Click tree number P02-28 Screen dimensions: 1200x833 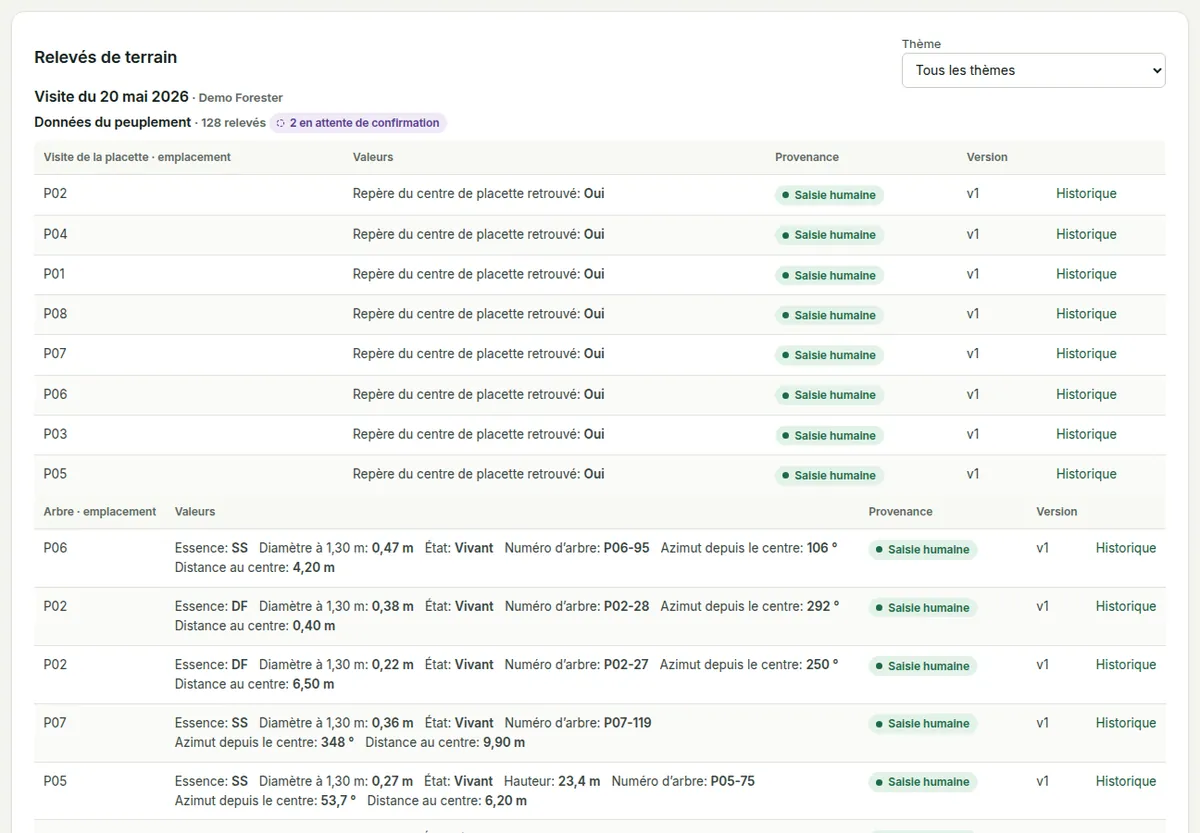[x=627, y=606]
